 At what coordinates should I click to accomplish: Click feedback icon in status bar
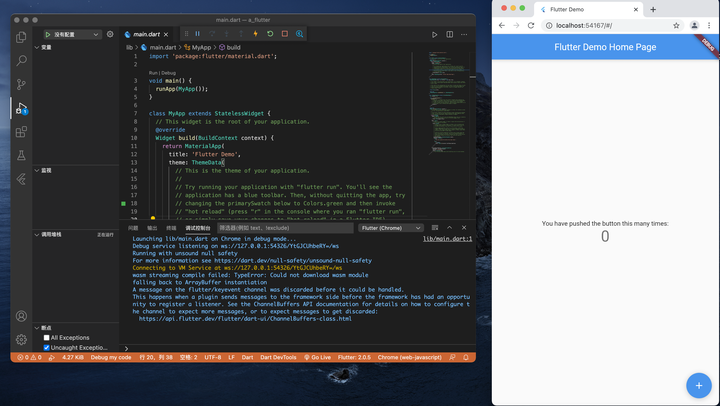point(452,357)
